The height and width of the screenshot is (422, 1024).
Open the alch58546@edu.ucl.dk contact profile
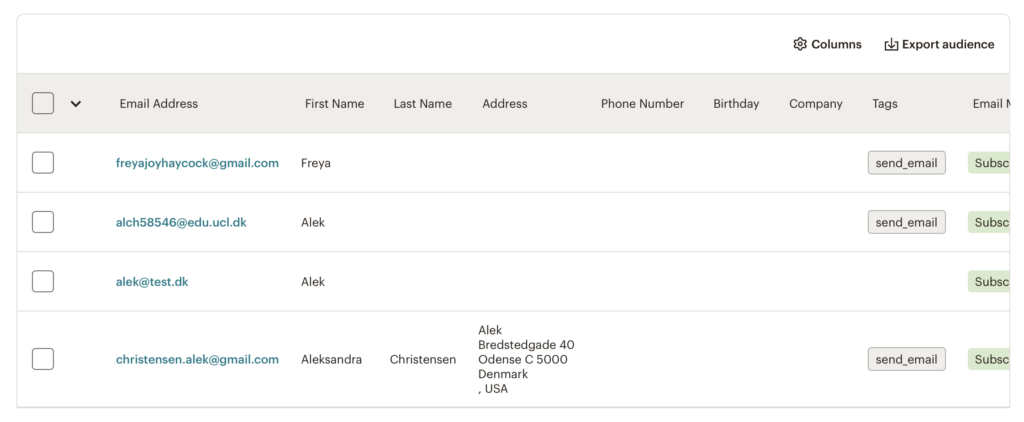(x=181, y=222)
